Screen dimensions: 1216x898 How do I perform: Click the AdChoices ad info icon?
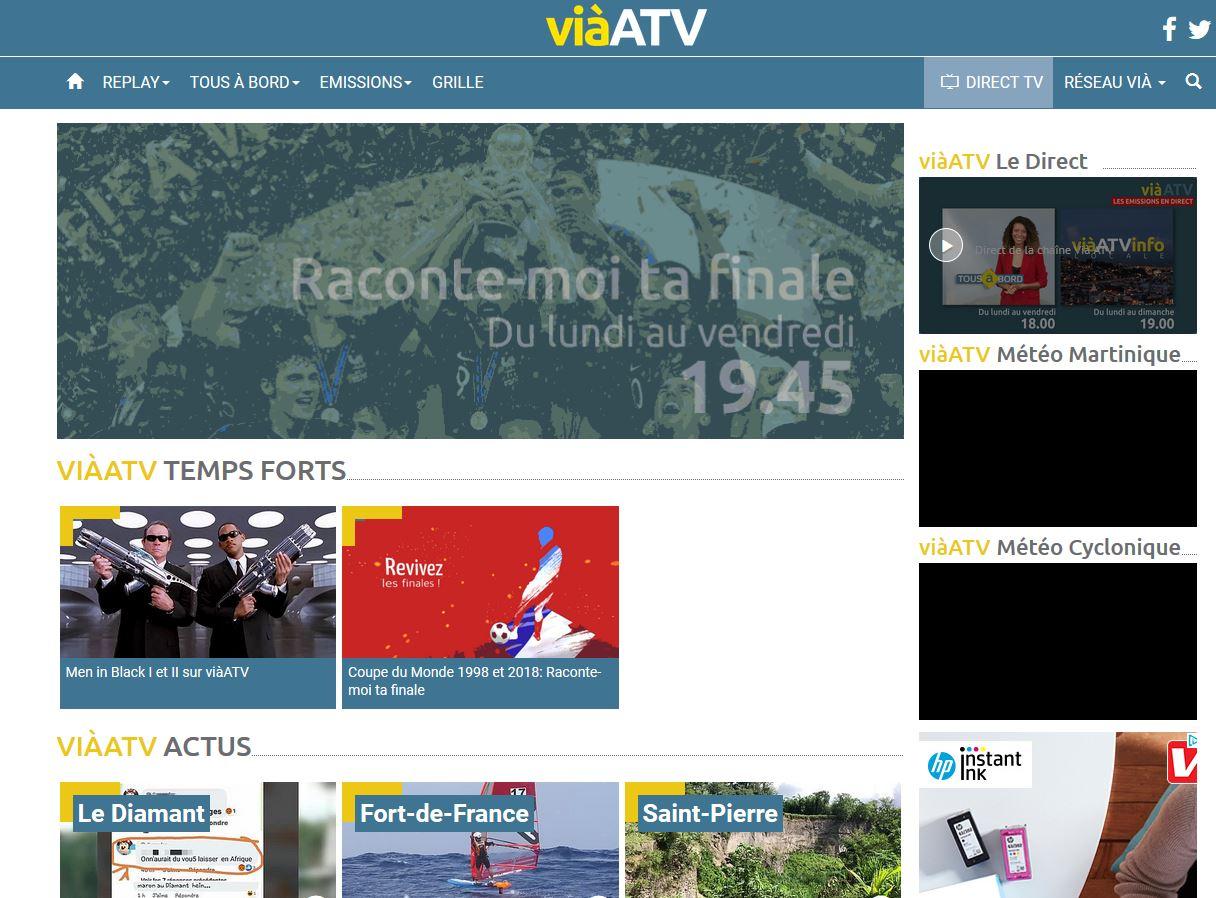[1190, 740]
